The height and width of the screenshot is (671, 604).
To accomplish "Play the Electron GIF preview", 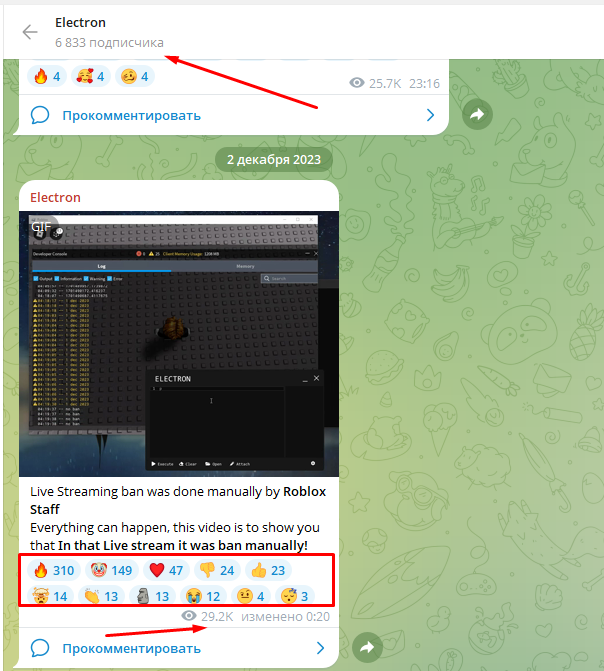I will 178,343.
